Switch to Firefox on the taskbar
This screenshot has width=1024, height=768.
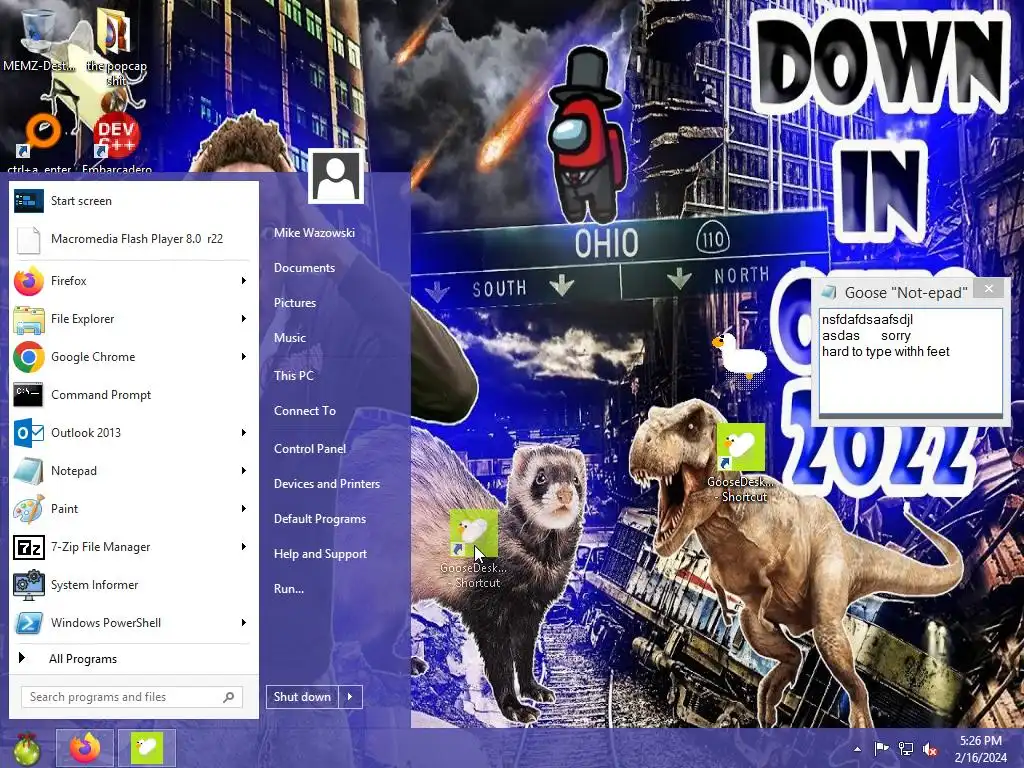85,748
